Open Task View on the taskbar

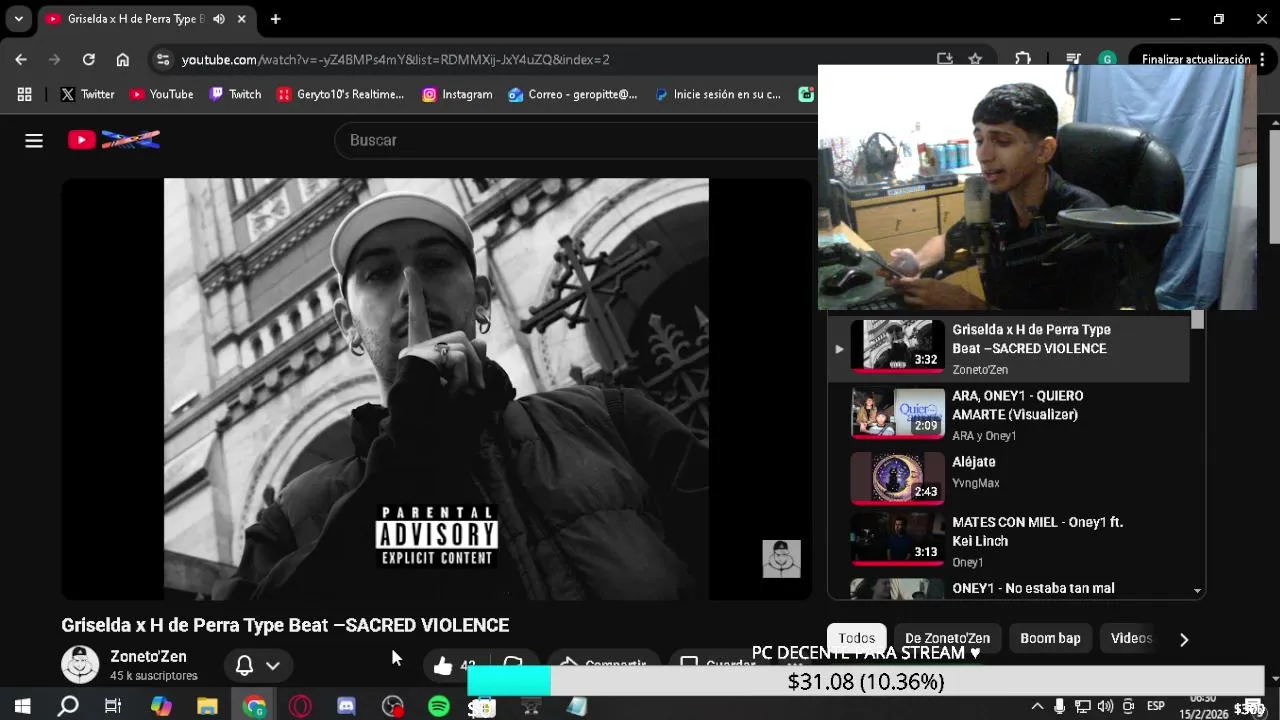[x=113, y=707]
